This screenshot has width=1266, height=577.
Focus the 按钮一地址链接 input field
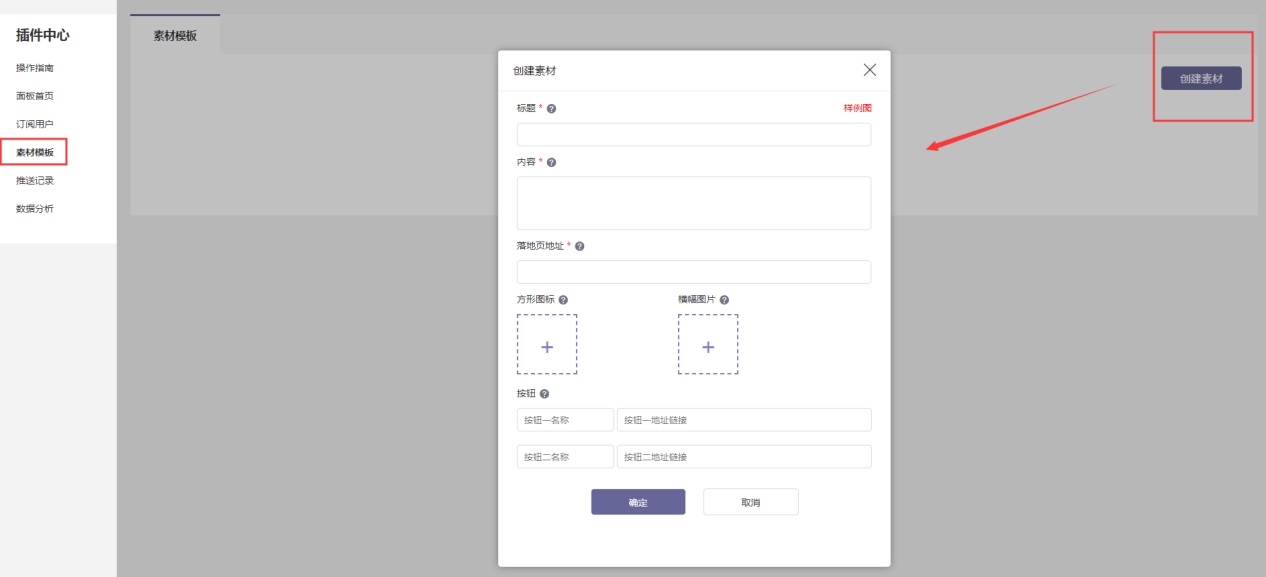[744, 420]
